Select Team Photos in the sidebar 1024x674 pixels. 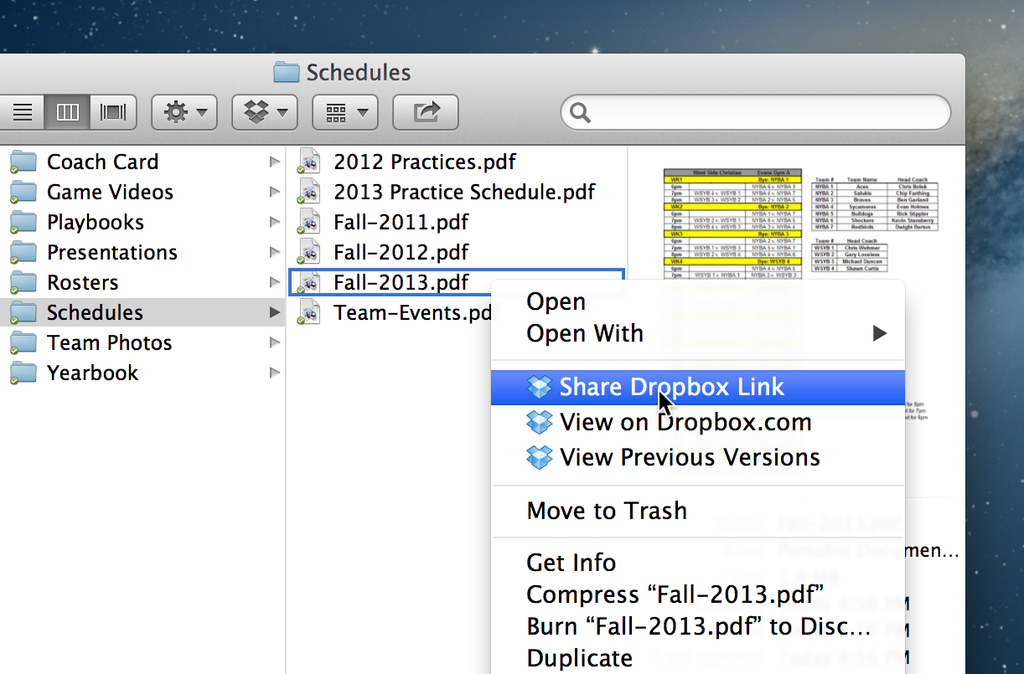(x=110, y=343)
